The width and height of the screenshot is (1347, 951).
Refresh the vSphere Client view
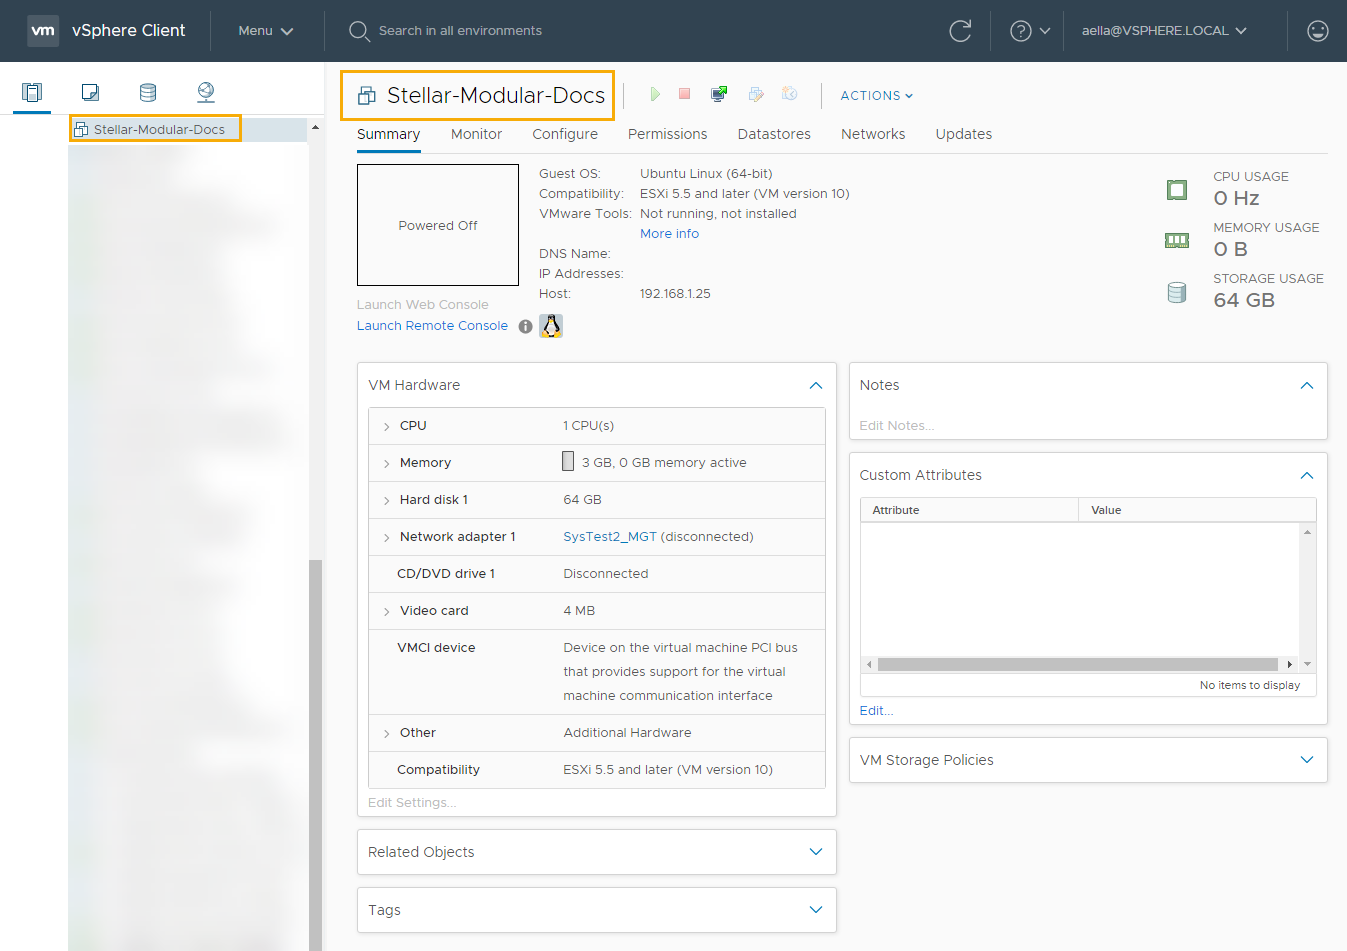(x=960, y=31)
